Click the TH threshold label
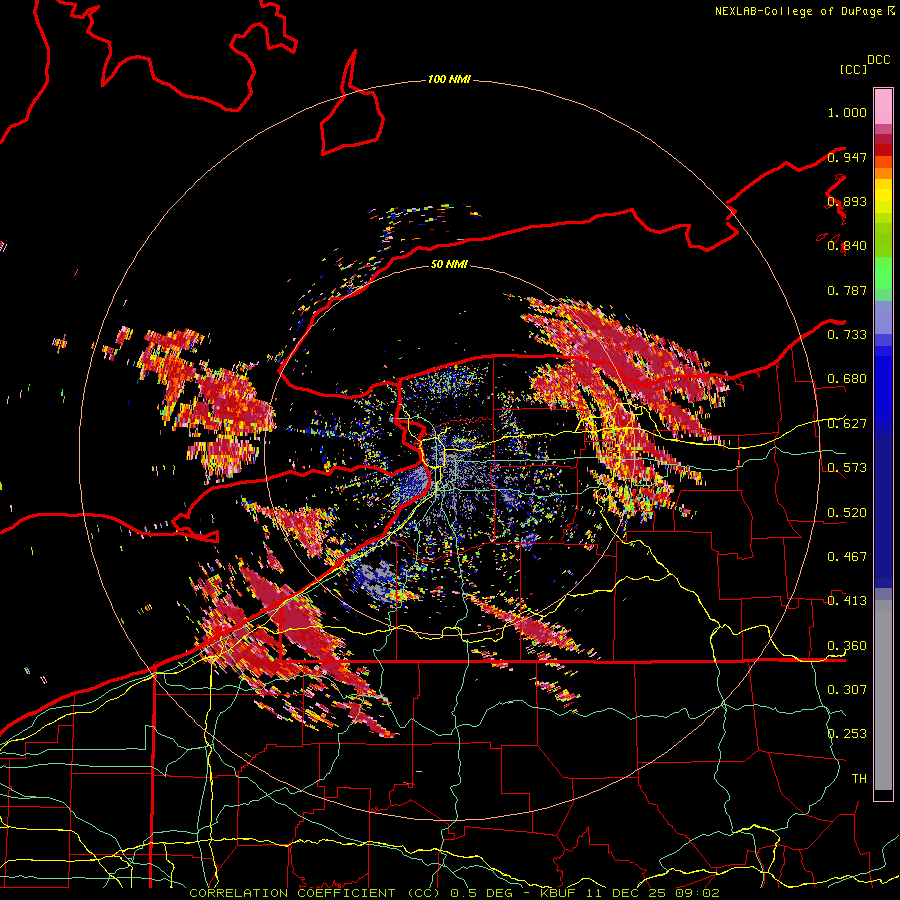Viewport: 900px width, 900px height. 859,778
